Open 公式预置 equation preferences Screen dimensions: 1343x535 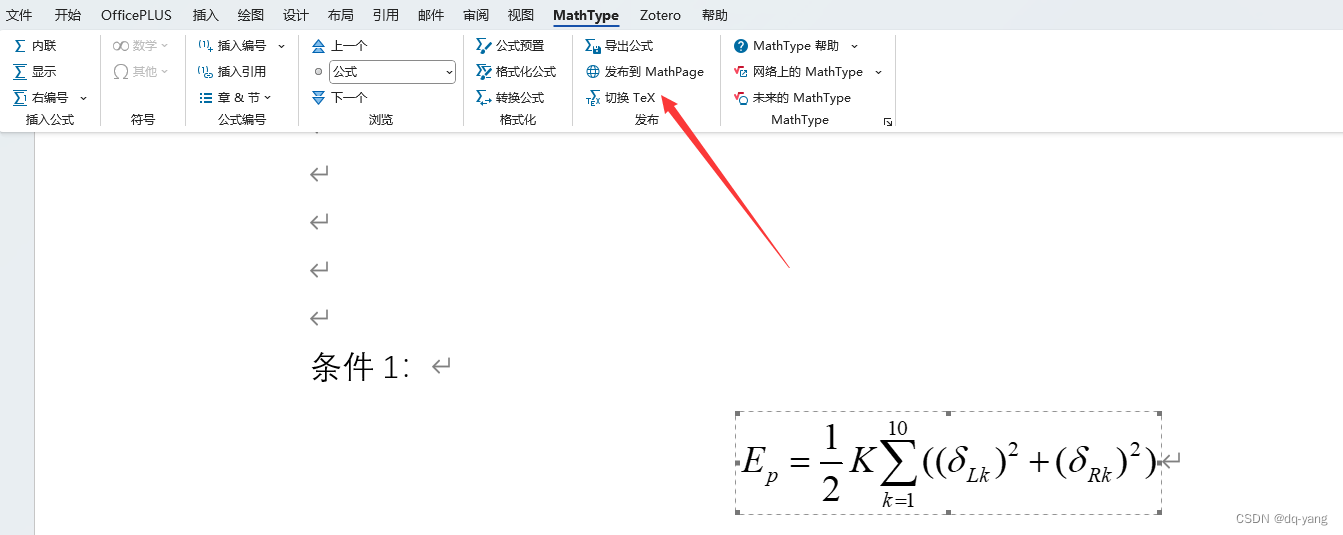pyautogui.click(x=510, y=46)
